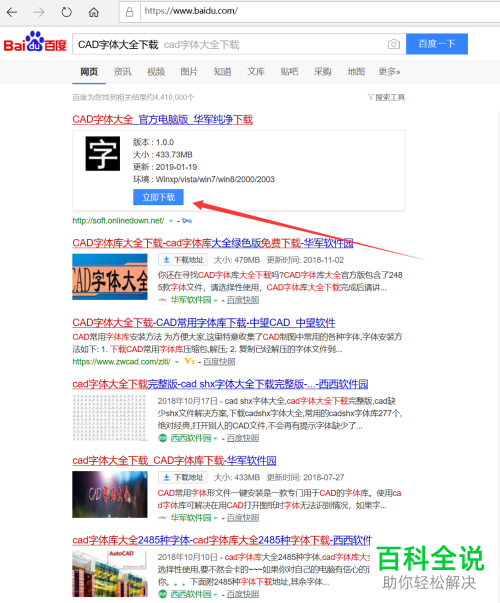The height and width of the screenshot is (603, 500).
Task: Open 百度快照 link for 479MB result
Action: tap(243, 300)
